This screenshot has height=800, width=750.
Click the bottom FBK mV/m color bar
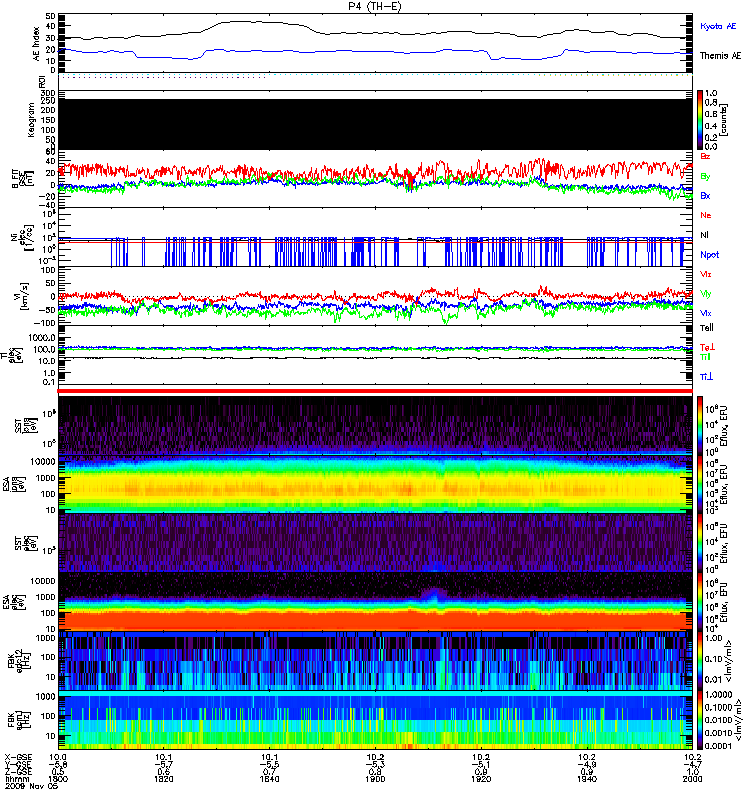(700, 720)
